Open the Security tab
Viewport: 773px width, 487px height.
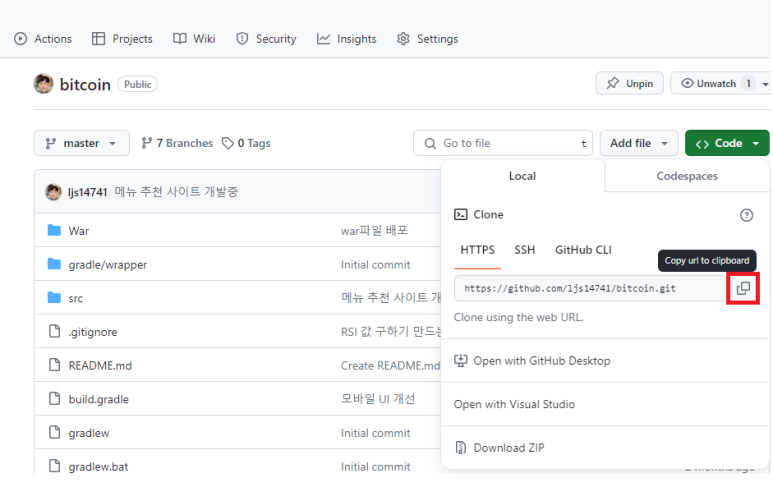(266, 38)
